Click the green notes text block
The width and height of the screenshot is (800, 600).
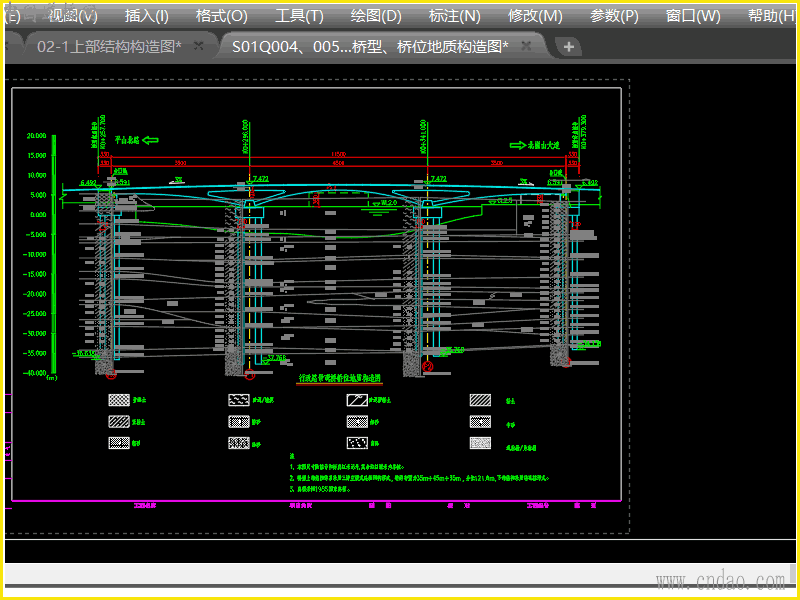(420, 478)
